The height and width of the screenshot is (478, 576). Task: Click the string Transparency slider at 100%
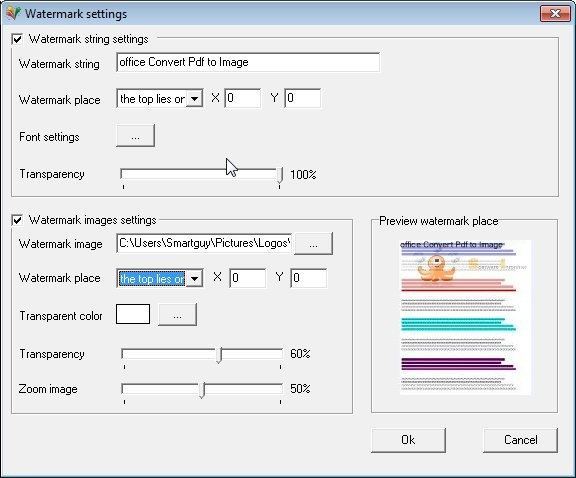click(x=280, y=175)
